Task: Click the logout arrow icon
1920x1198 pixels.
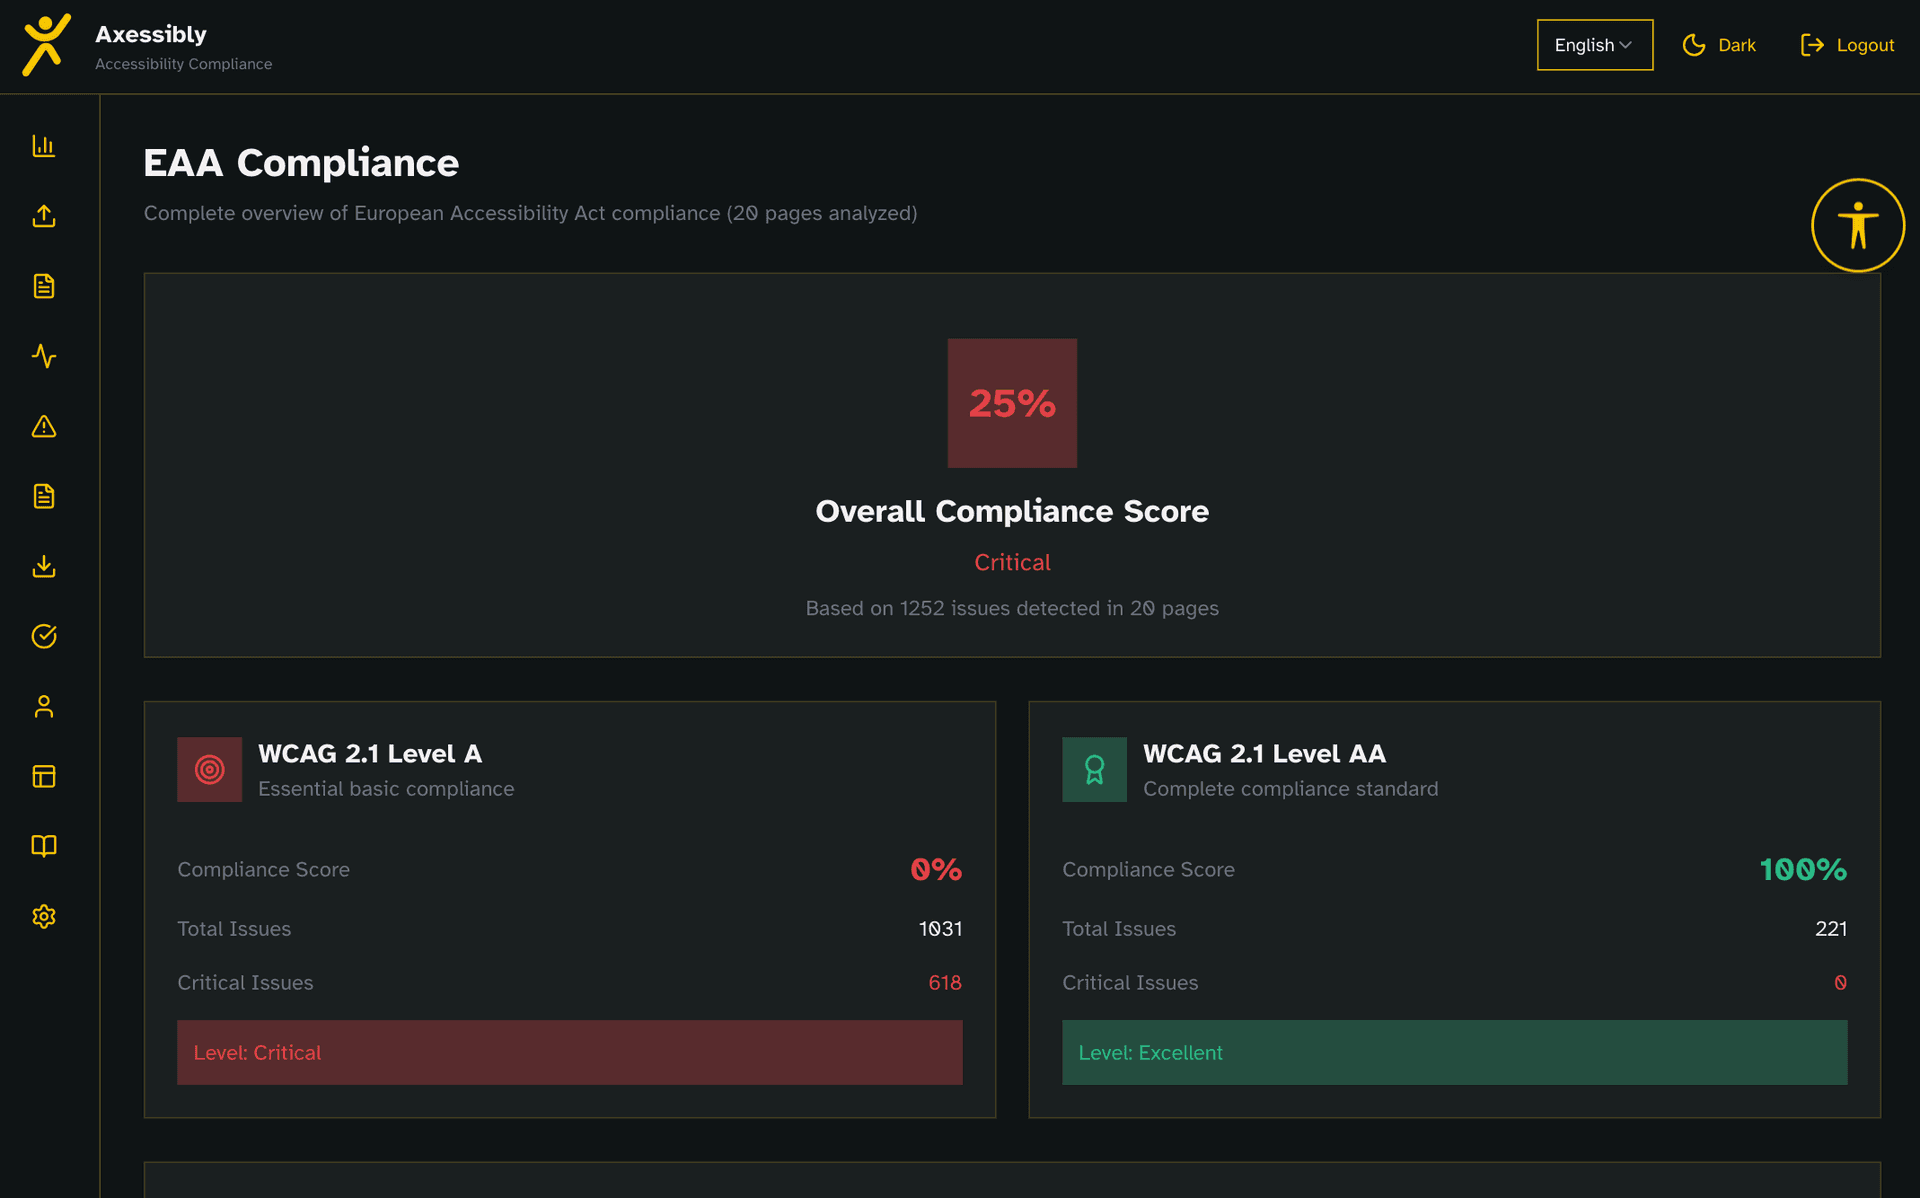Action: click(1811, 45)
